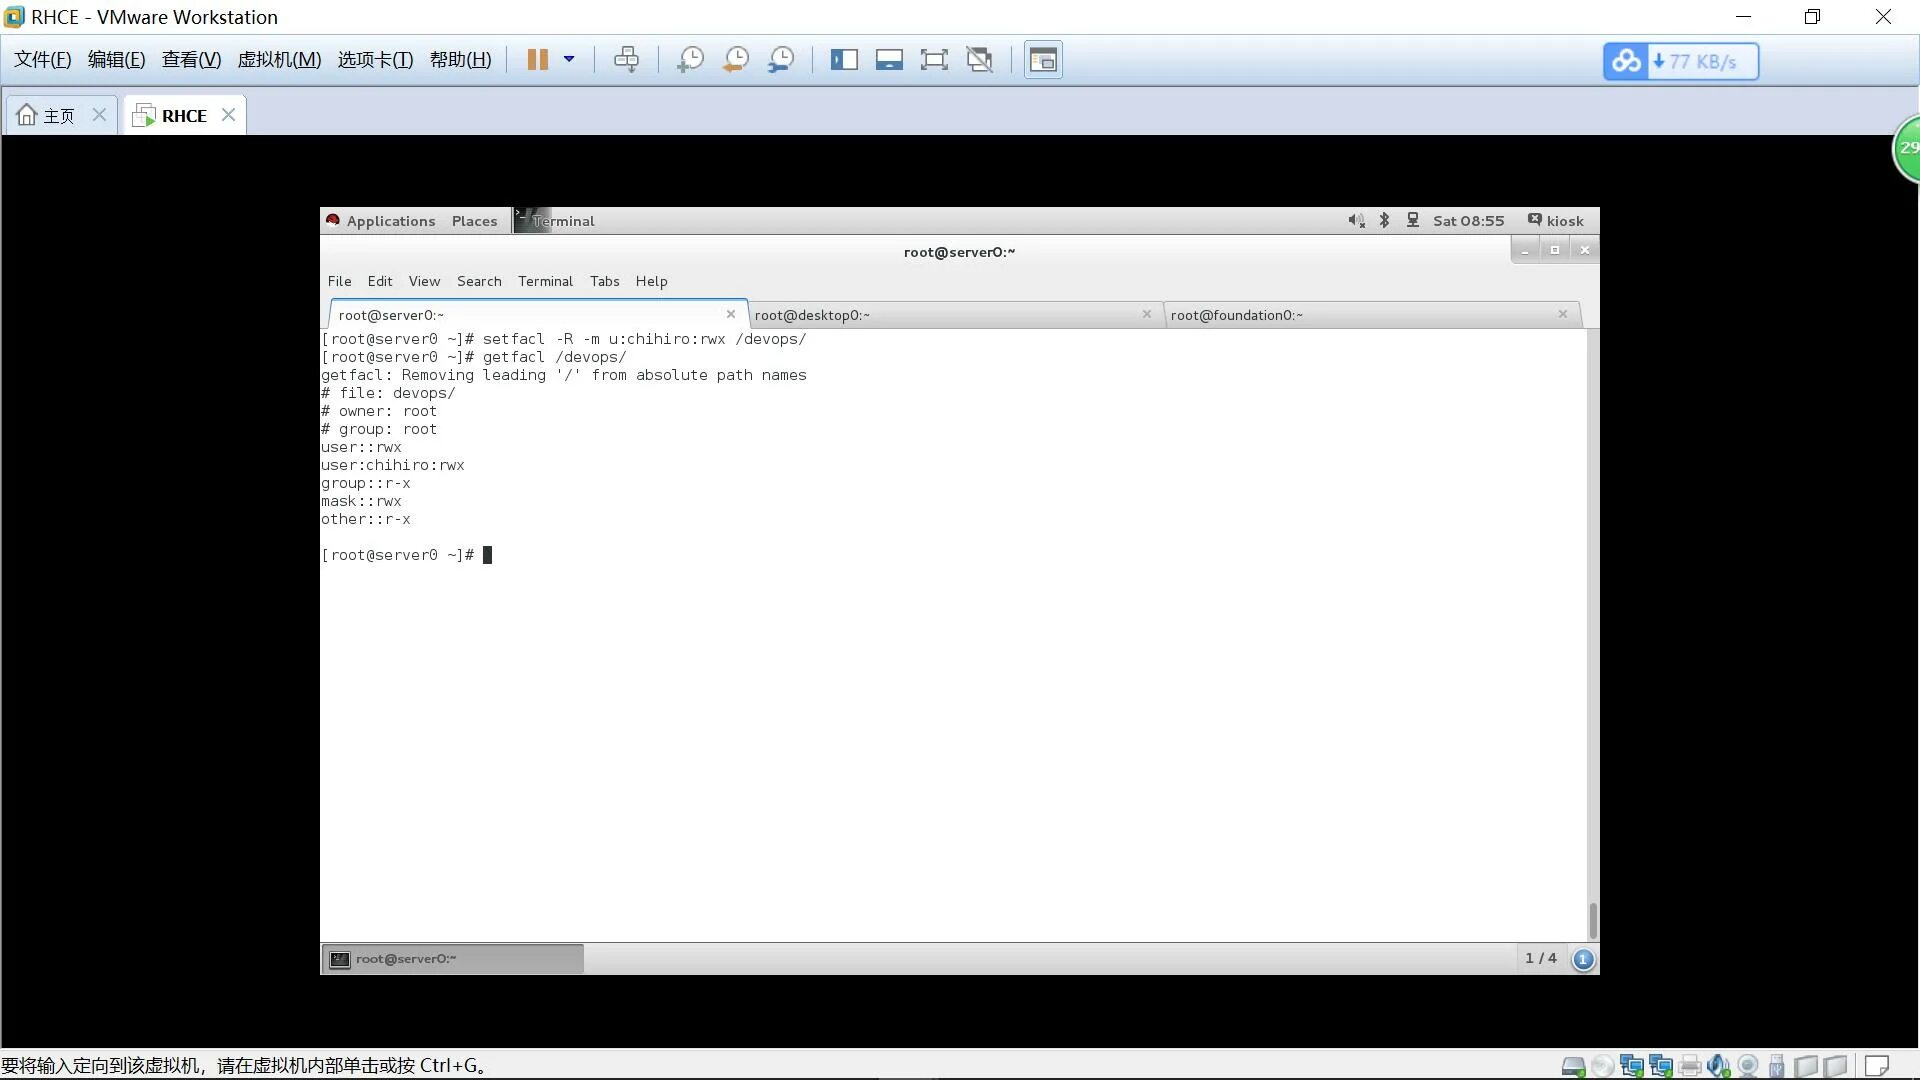Click the printer device status icon
The image size is (1920, 1080).
point(1690,1066)
